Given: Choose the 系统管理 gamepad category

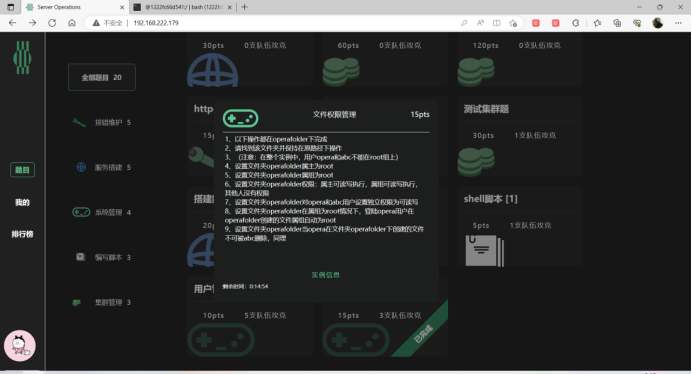Looking at the screenshot, I should tap(102, 212).
